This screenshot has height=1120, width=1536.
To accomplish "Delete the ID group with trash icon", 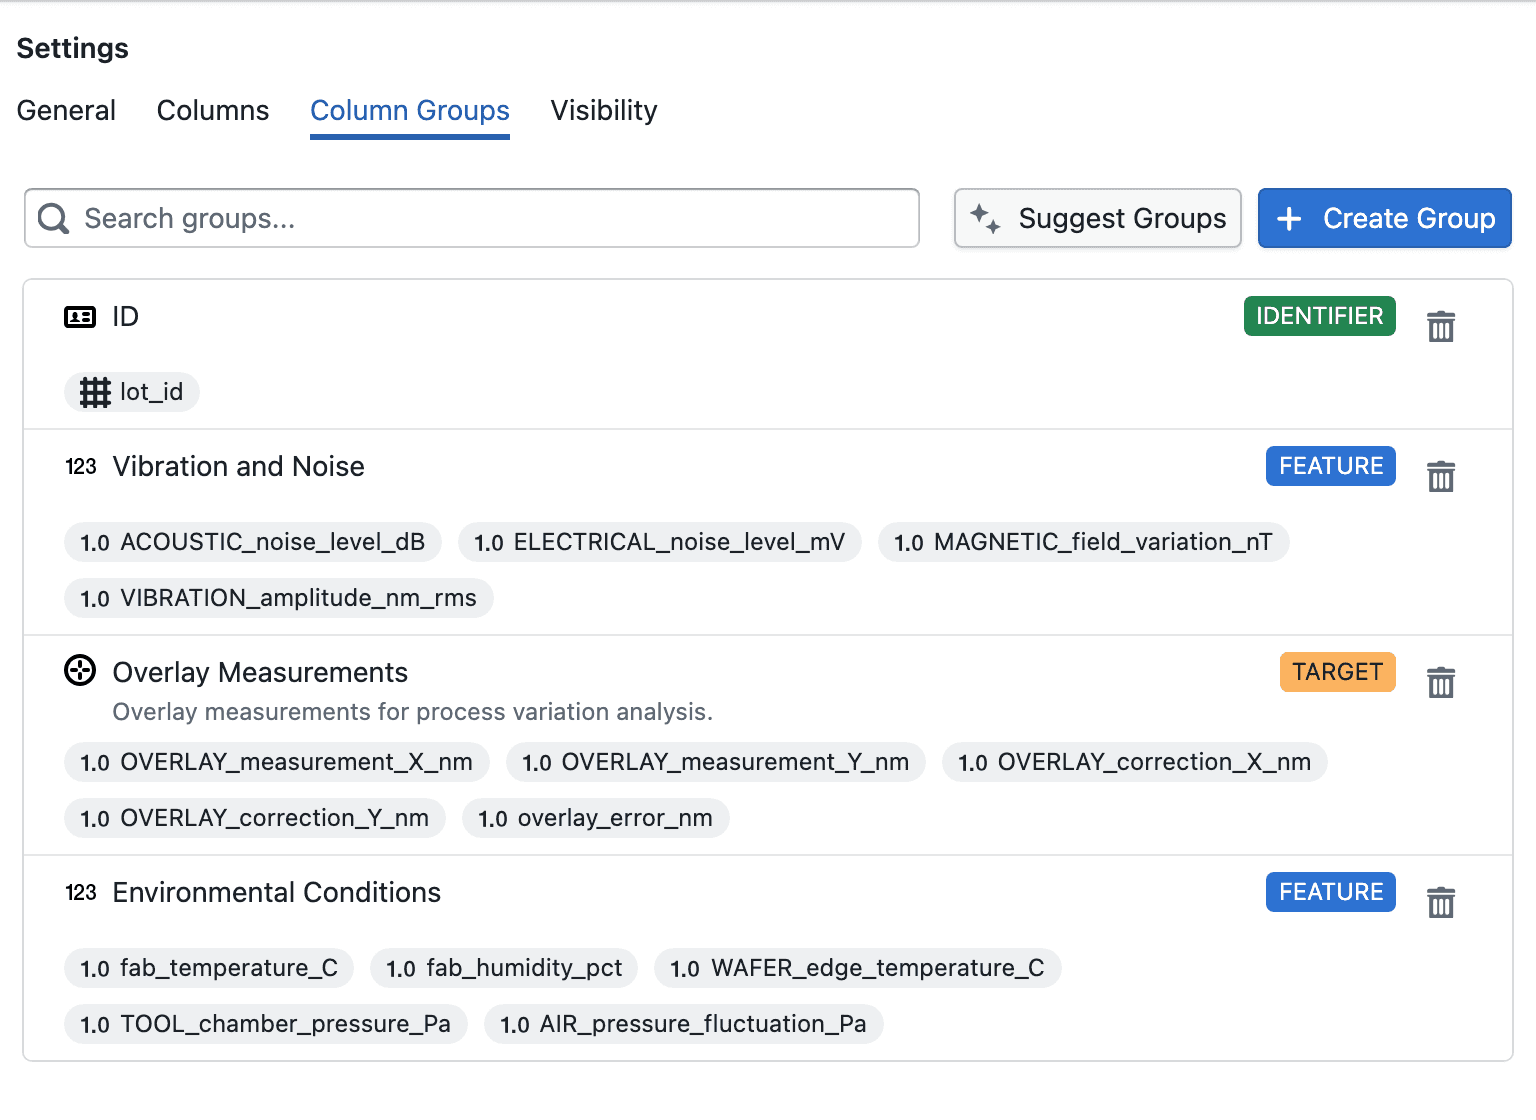I will tap(1440, 326).
